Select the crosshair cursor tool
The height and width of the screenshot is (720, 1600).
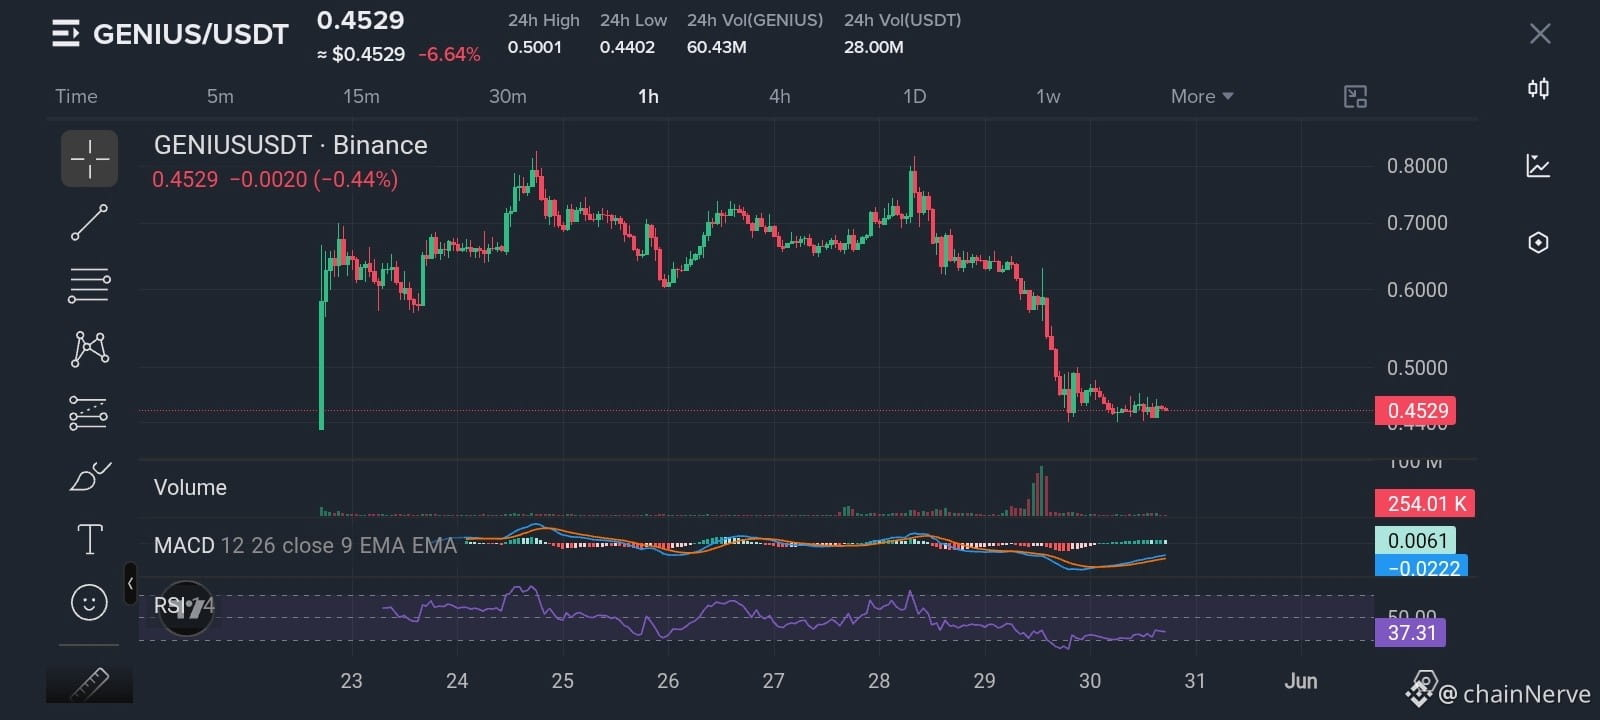pos(90,159)
